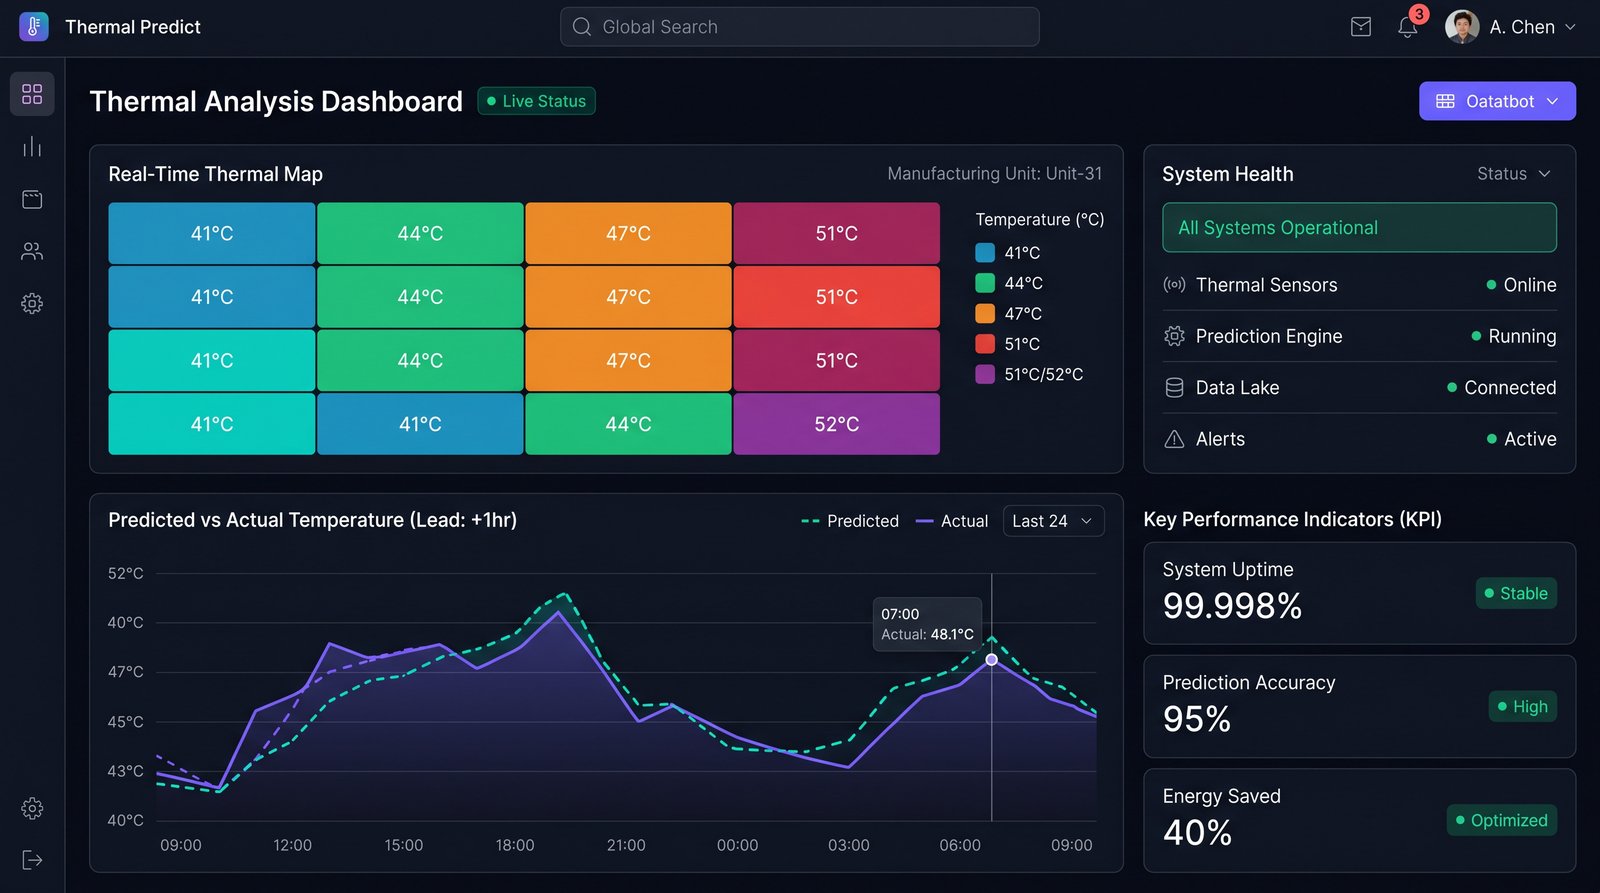Click Manufacturing Unit: Unit-31 label
1600x893 pixels.
[995, 174]
